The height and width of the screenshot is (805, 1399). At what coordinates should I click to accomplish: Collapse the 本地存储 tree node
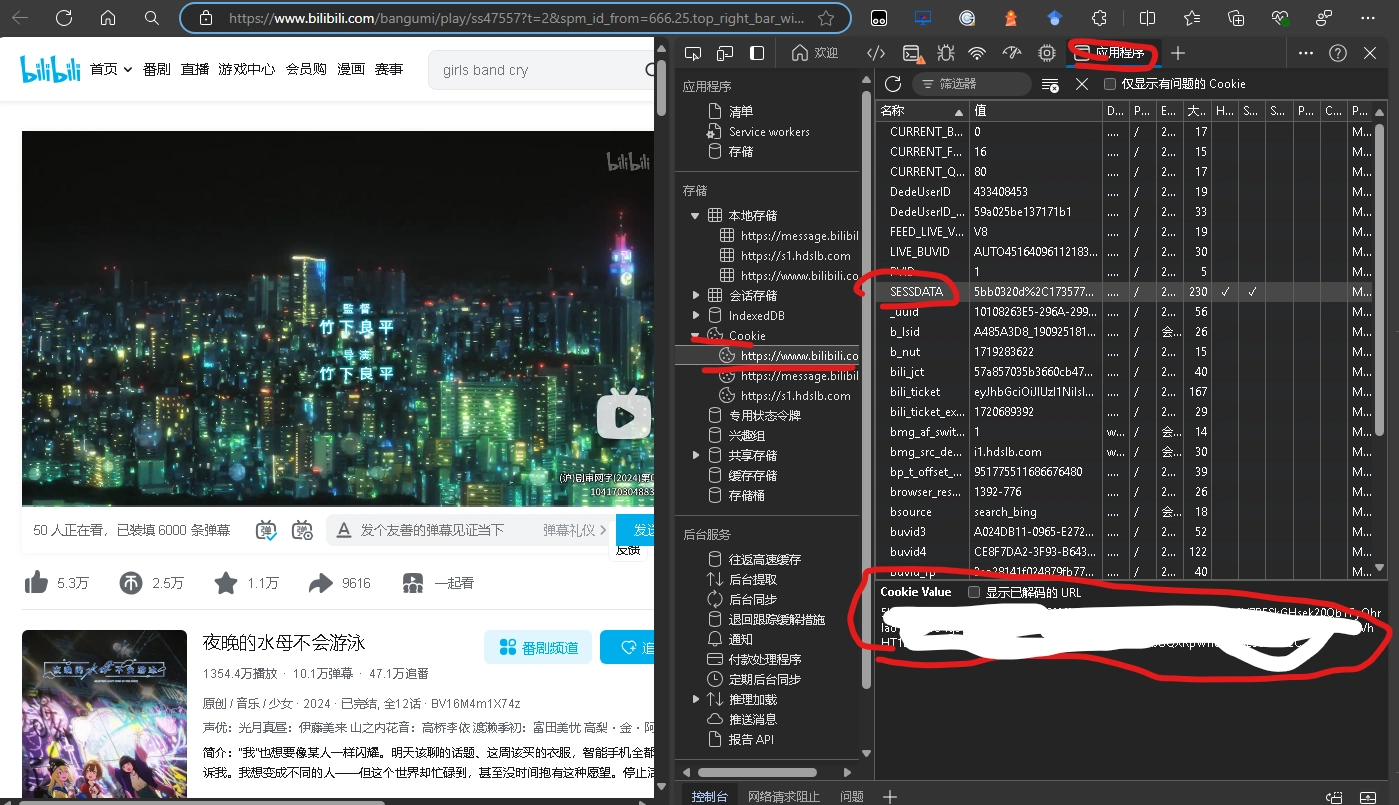(x=696, y=216)
